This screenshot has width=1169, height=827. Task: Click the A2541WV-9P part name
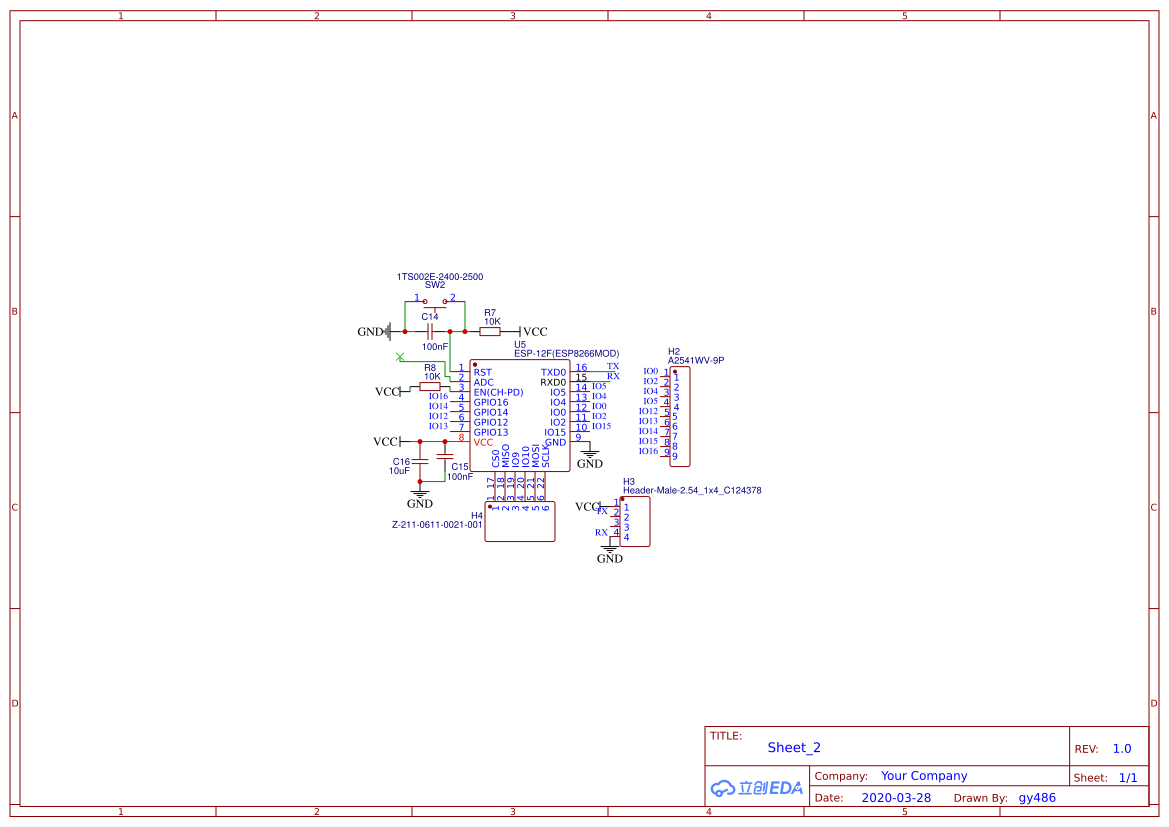pyautogui.click(x=696, y=360)
